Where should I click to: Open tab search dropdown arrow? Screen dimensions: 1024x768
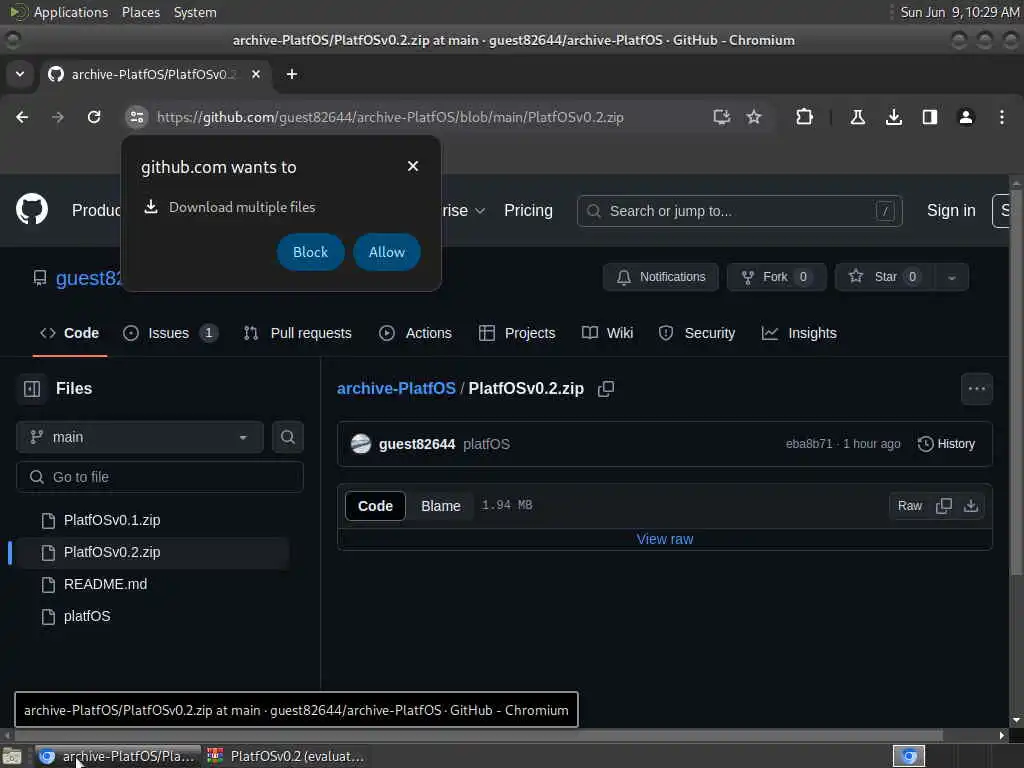coord(20,74)
